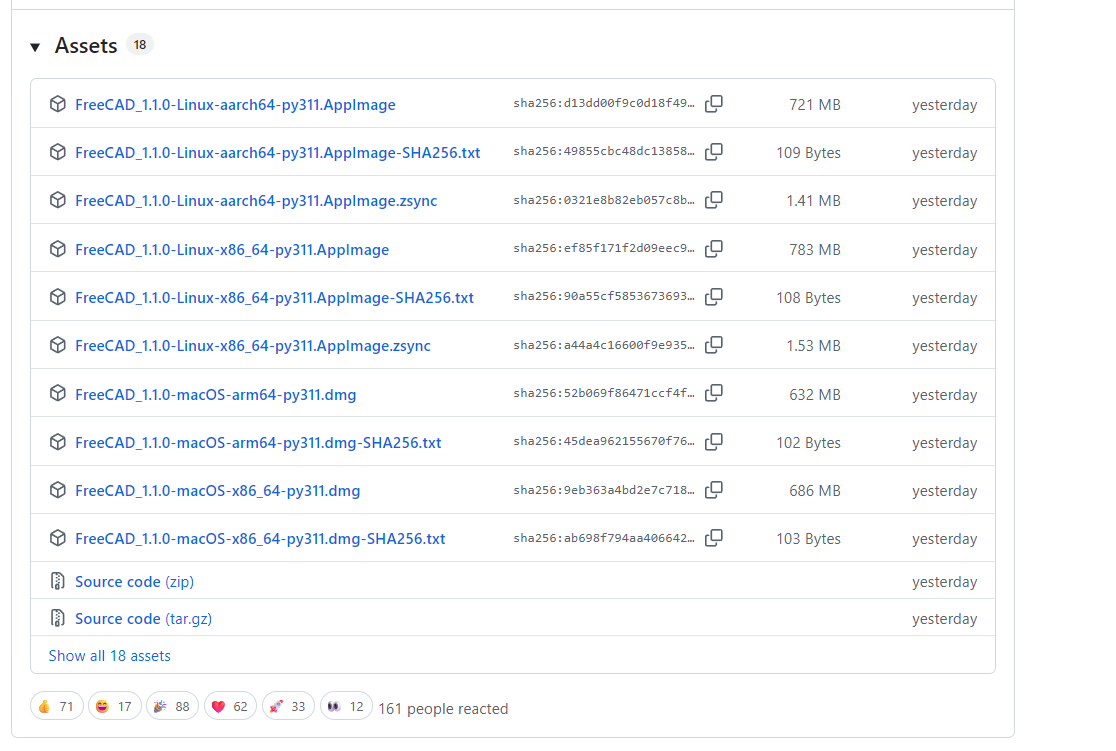This screenshot has width=1116, height=751.
Task: Click the 161 people reacted text
Action: pyautogui.click(x=443, y=709)
